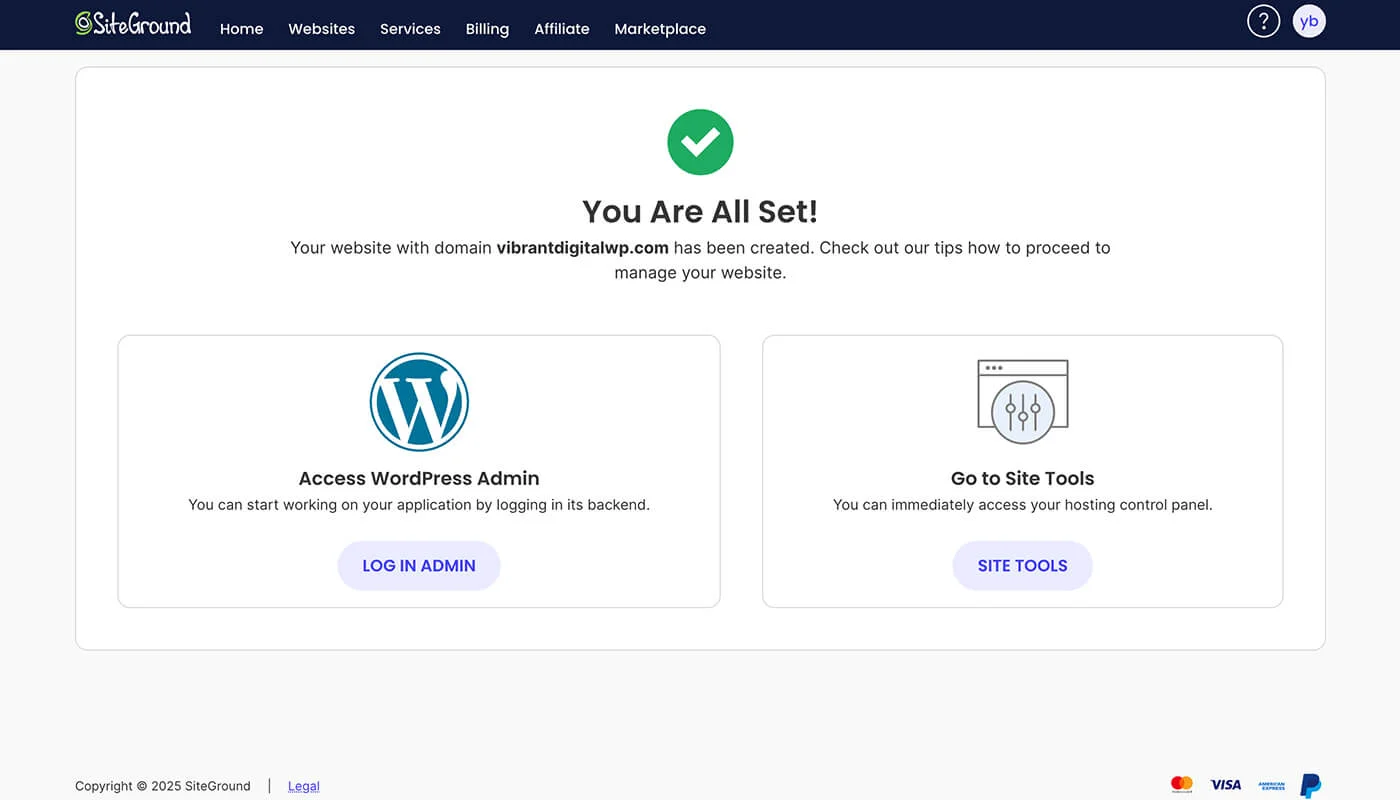Screen dimensions: 1400x800
Task: Click the green success checkmark
Action: point(700,142)
